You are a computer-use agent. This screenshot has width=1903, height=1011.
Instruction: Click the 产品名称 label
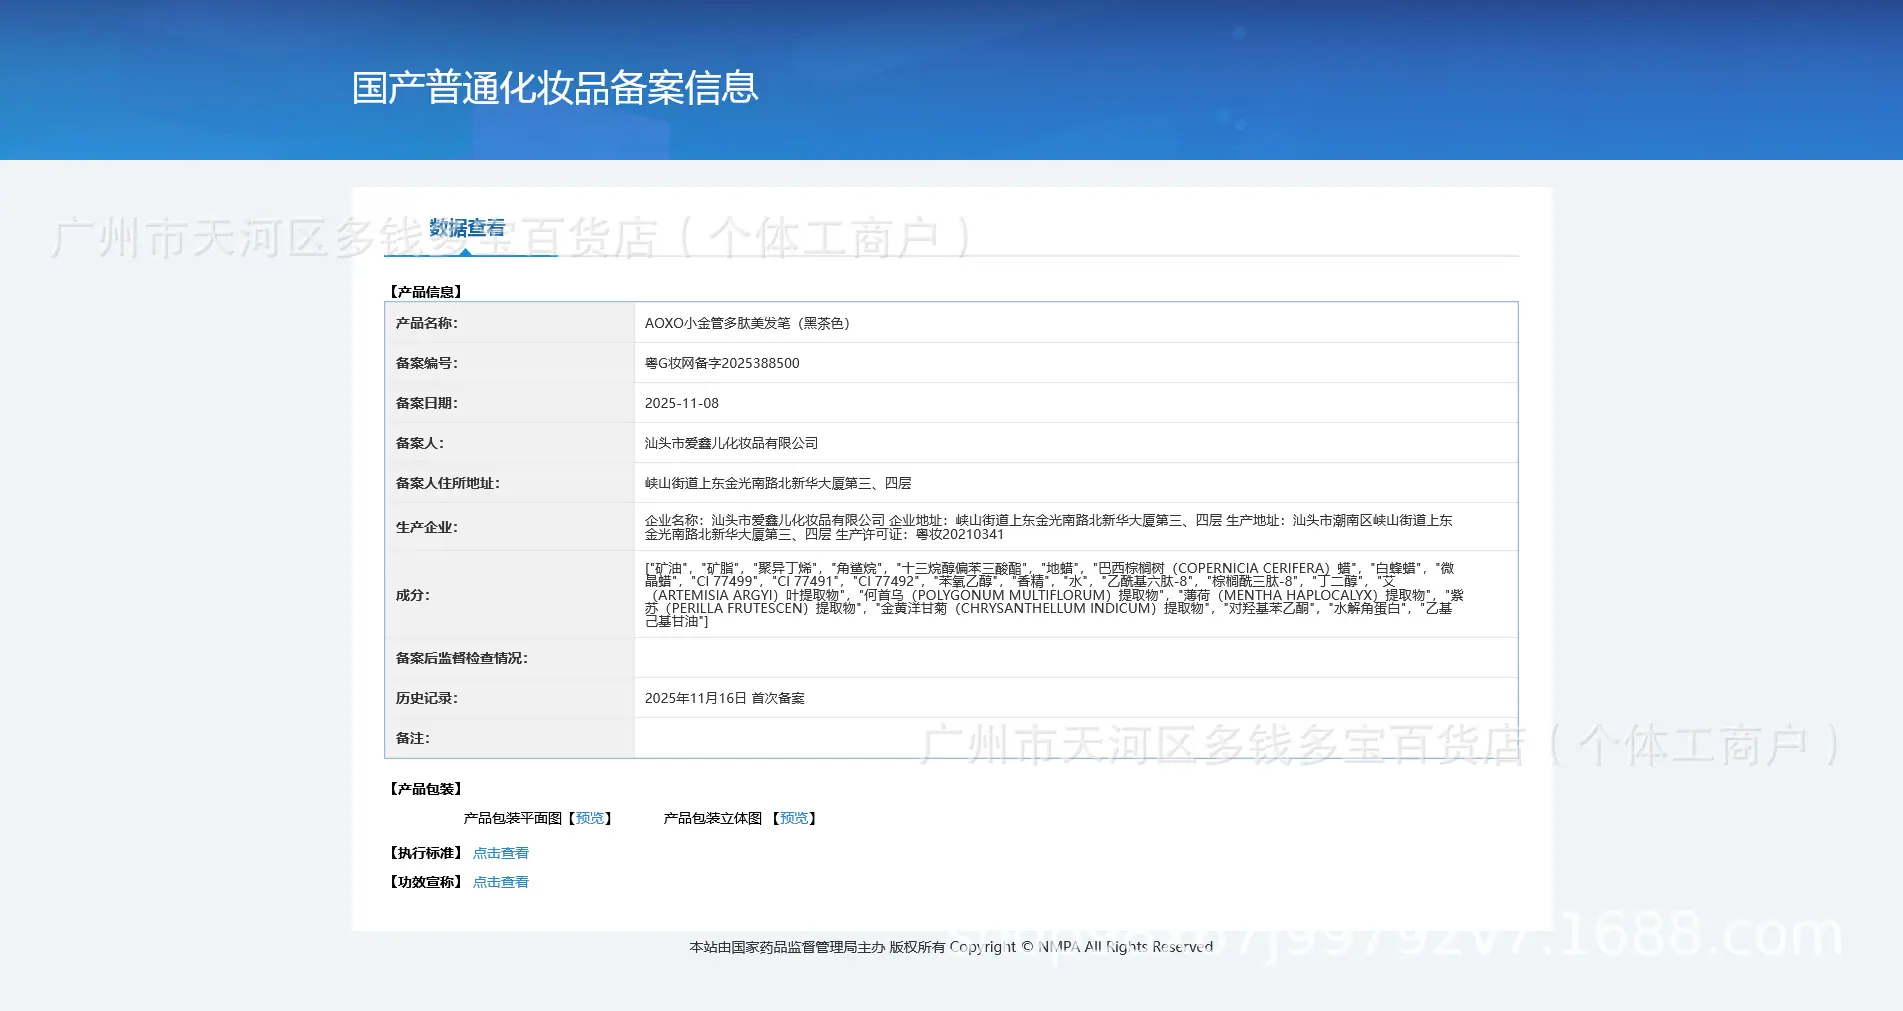(x=426, y=323)
